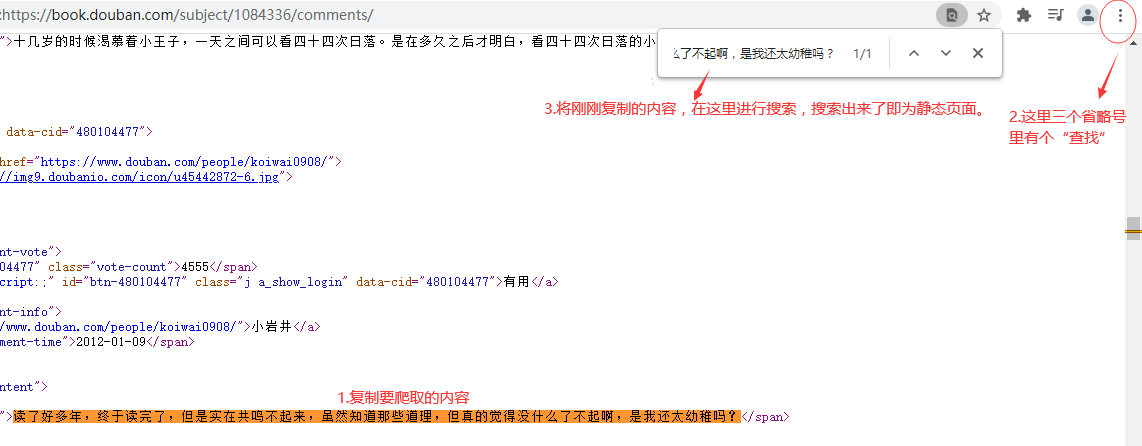Open Chrome's three-dot menu
Screen dimensions: 1142x446
[x=1120, y=15]
